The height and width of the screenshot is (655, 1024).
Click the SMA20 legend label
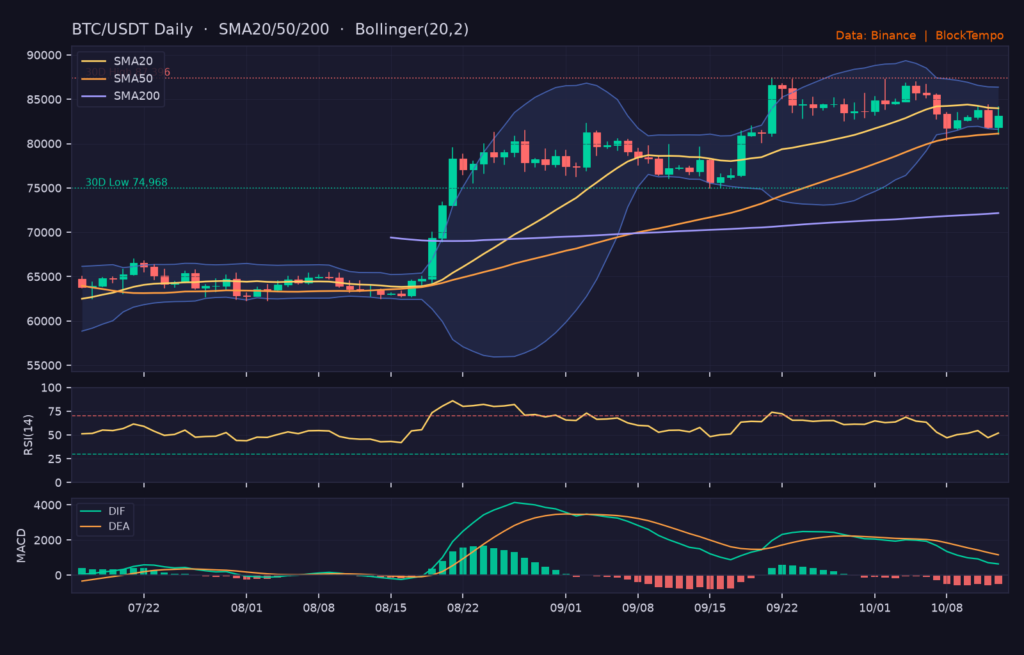[133, 61]
